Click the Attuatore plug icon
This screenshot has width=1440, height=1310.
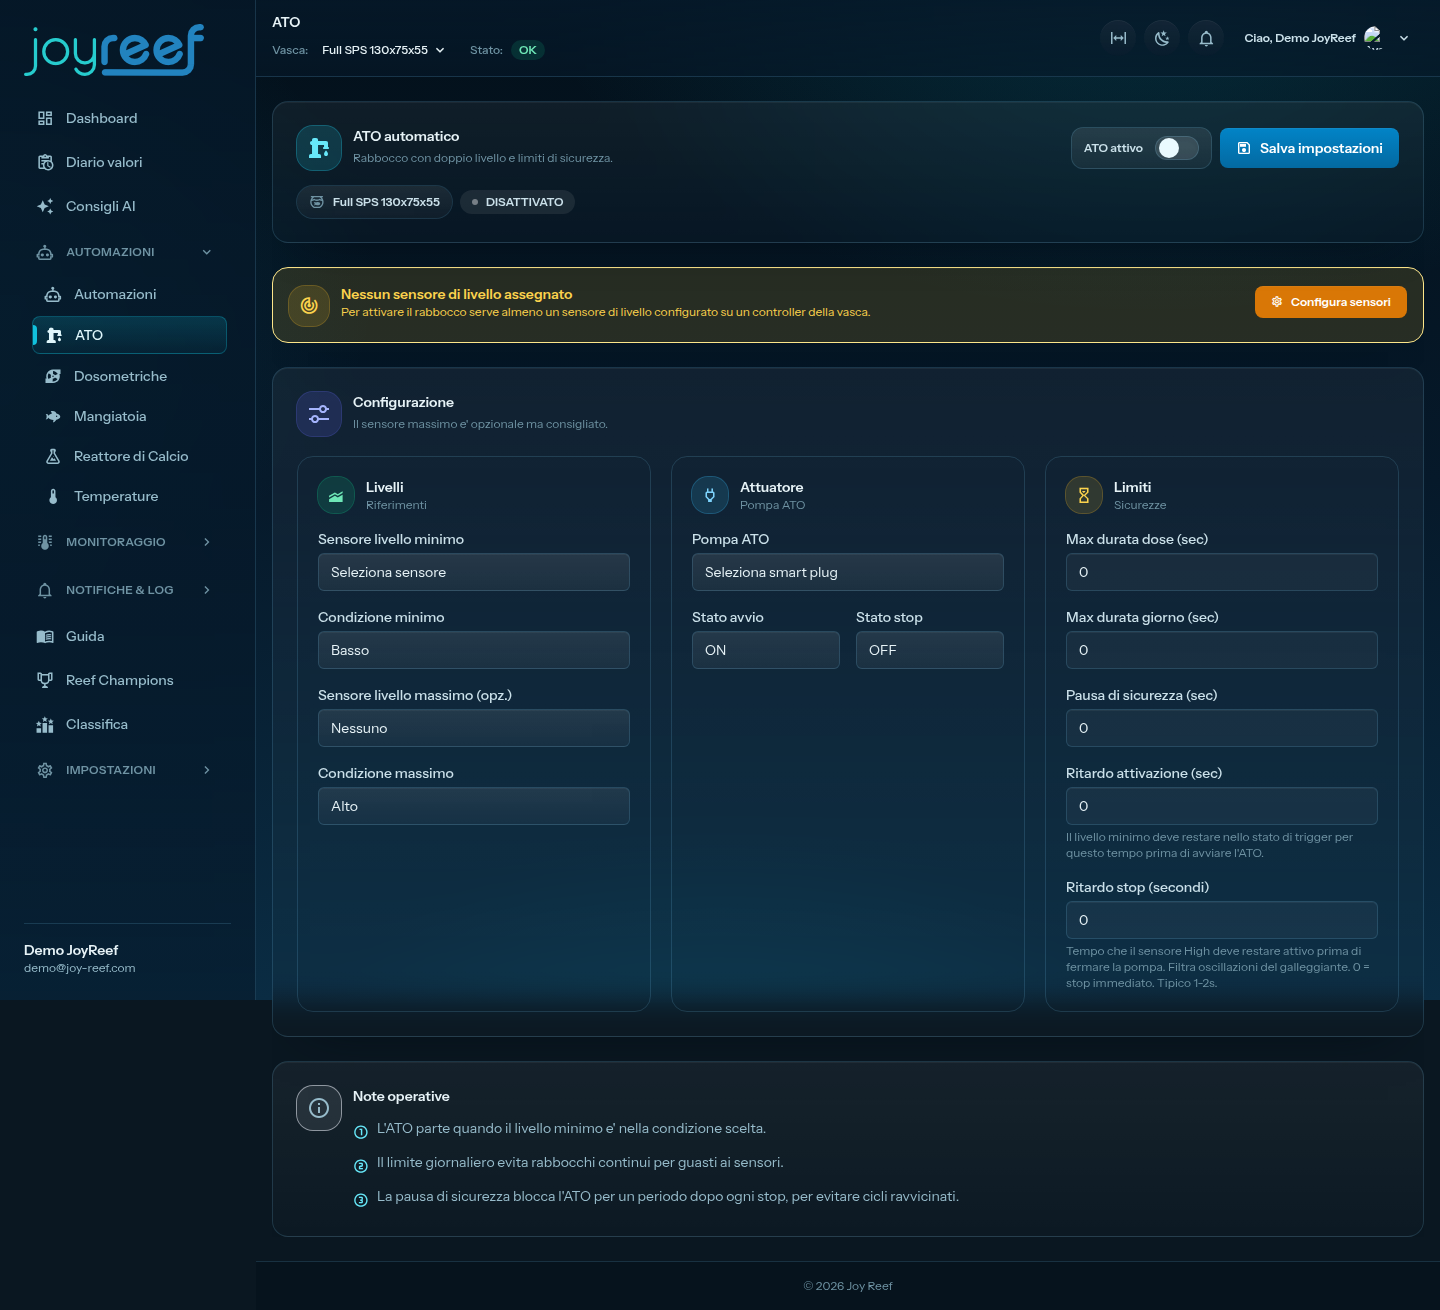[710, 495]
